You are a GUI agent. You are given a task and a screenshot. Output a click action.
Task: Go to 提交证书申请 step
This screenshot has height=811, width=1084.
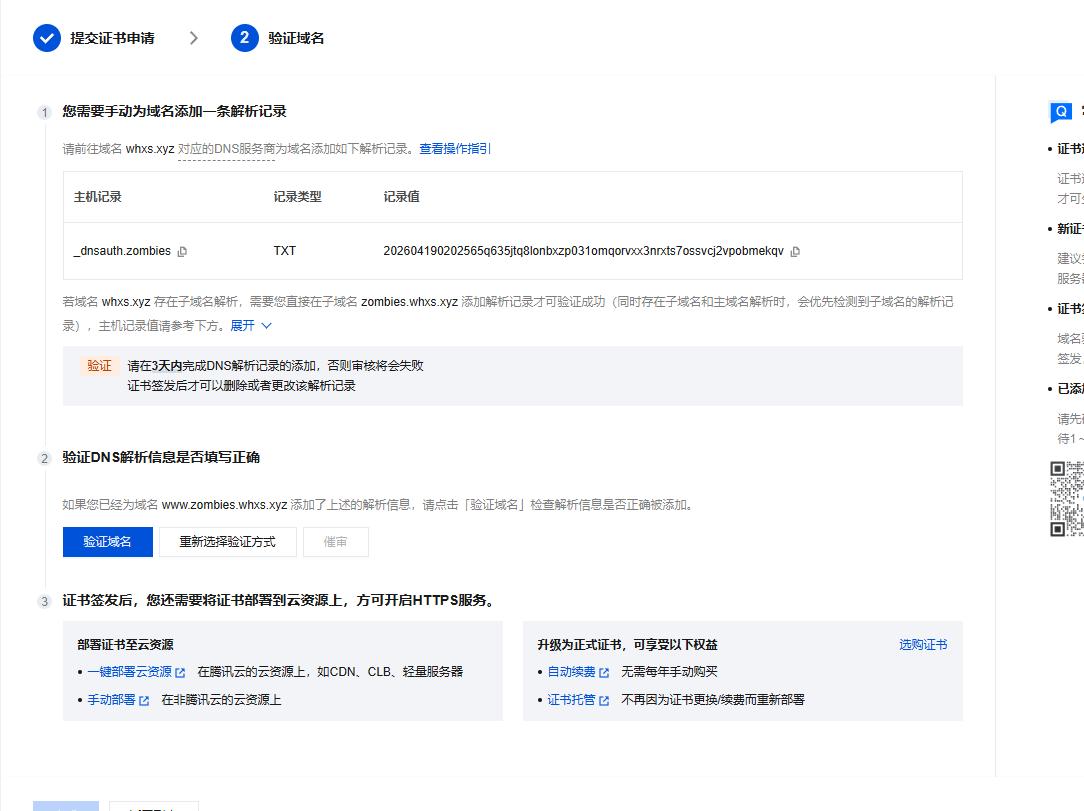112,38
